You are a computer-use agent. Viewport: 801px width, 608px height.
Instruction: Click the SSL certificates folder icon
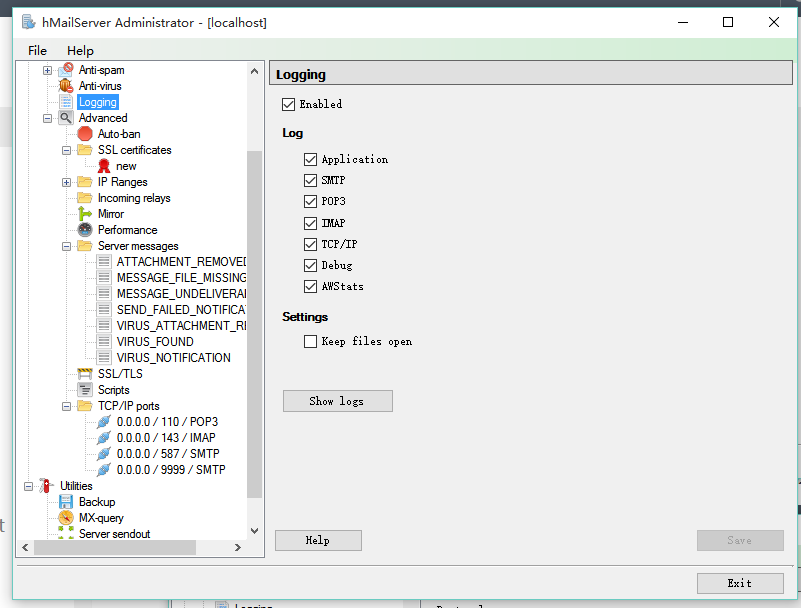[85, 150]
